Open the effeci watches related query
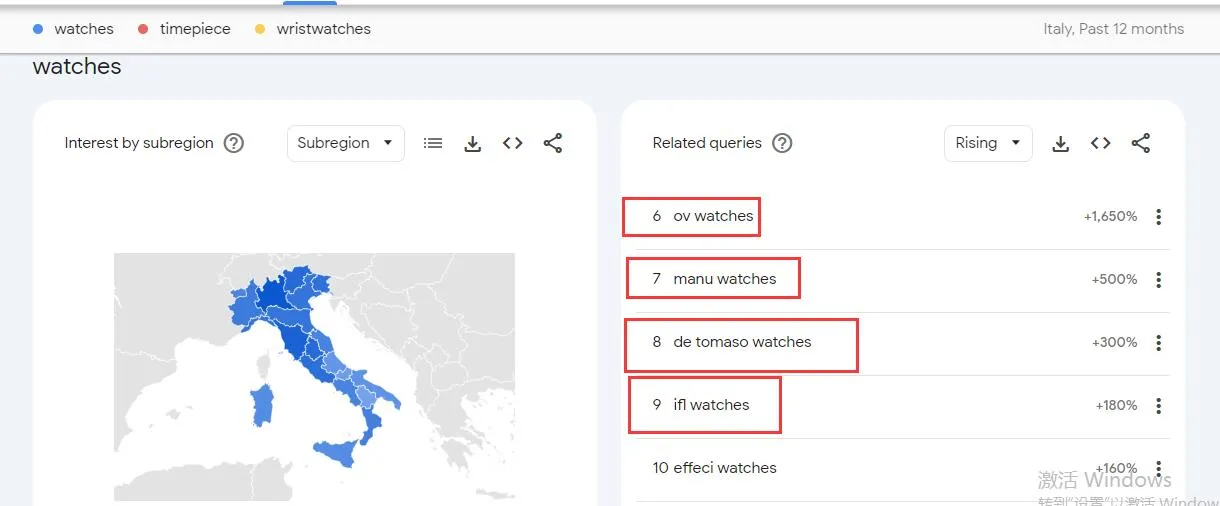Viewport: 1220px width, 506px height. [724, 468]
